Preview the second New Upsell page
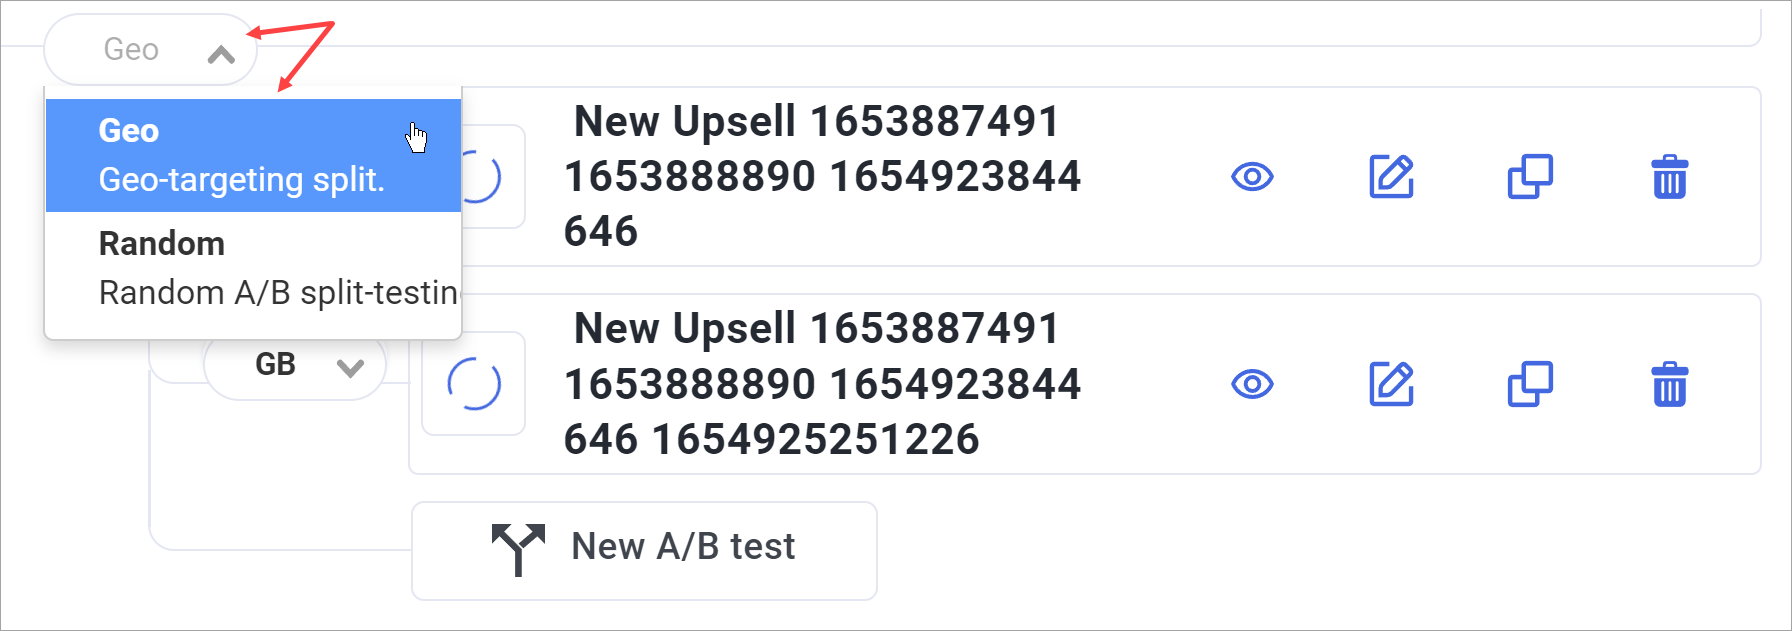1792x631 pixels. (x=1252, y=384)
